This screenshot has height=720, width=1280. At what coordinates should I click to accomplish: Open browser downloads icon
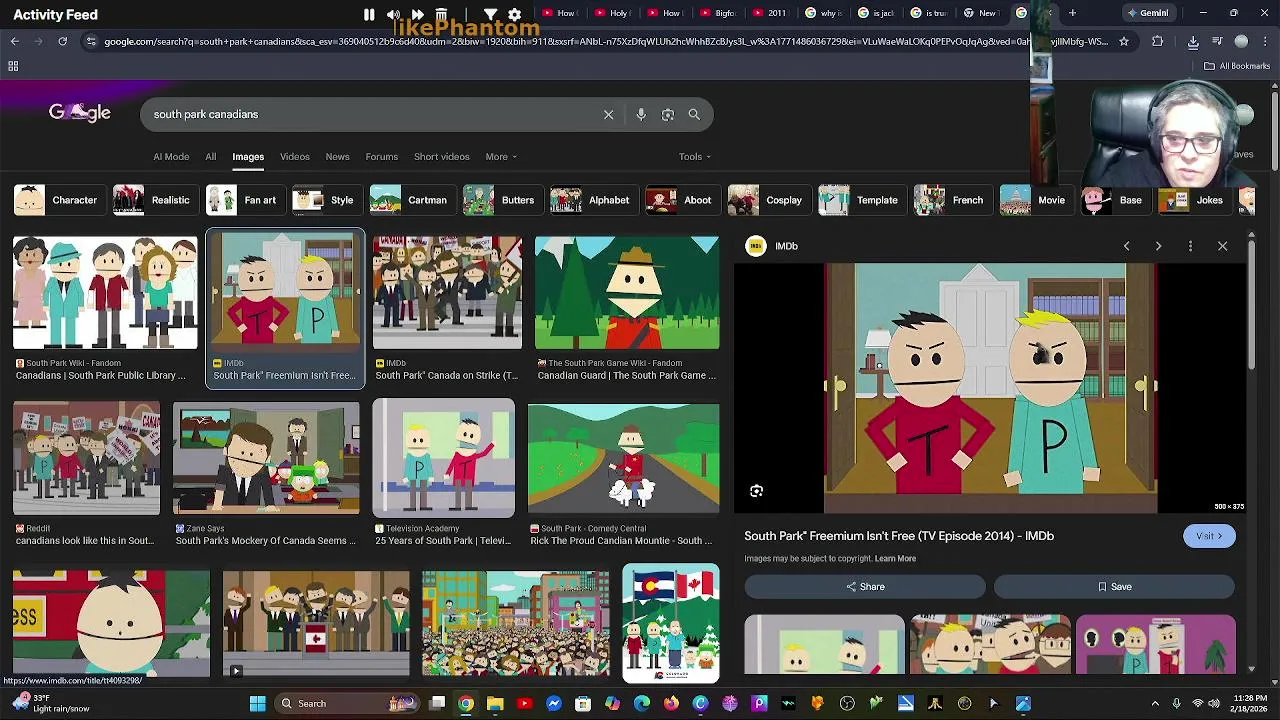click(x=1193, y=41)
